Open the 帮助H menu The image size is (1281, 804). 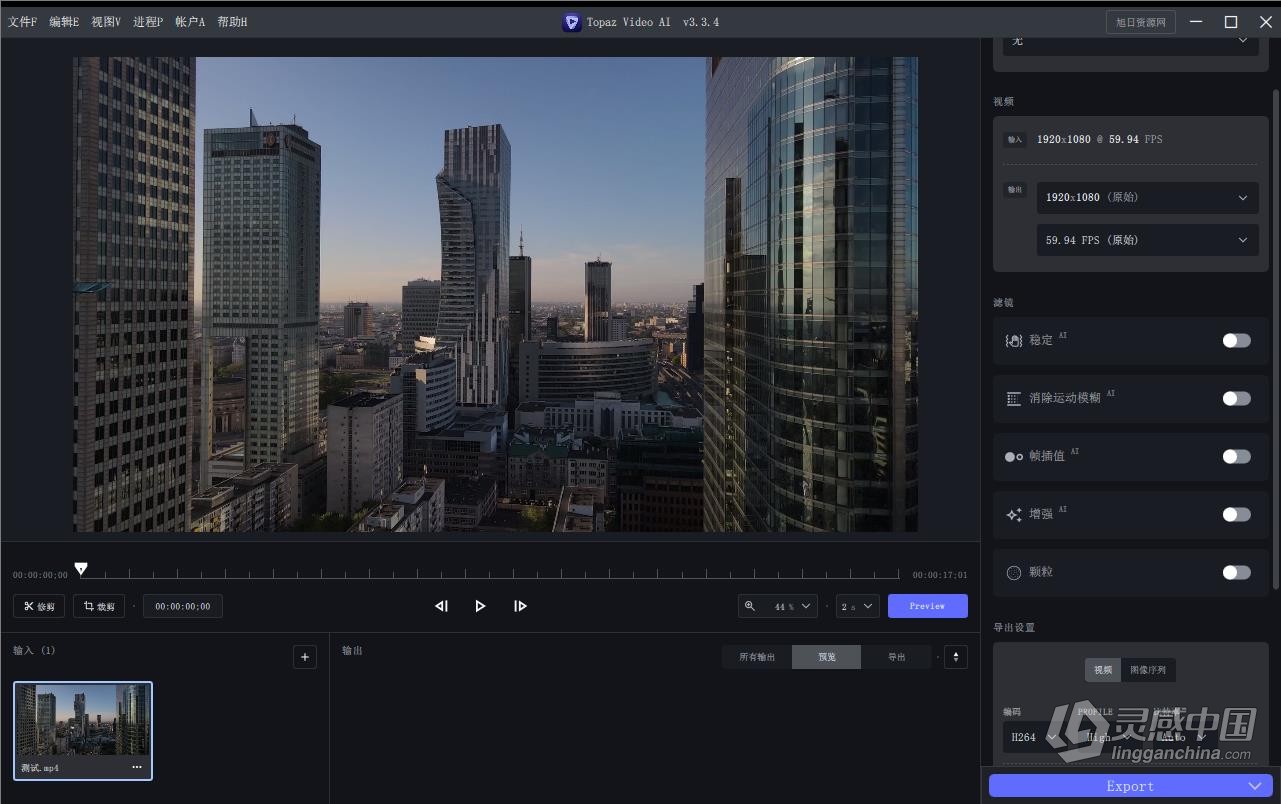point(232,22)
